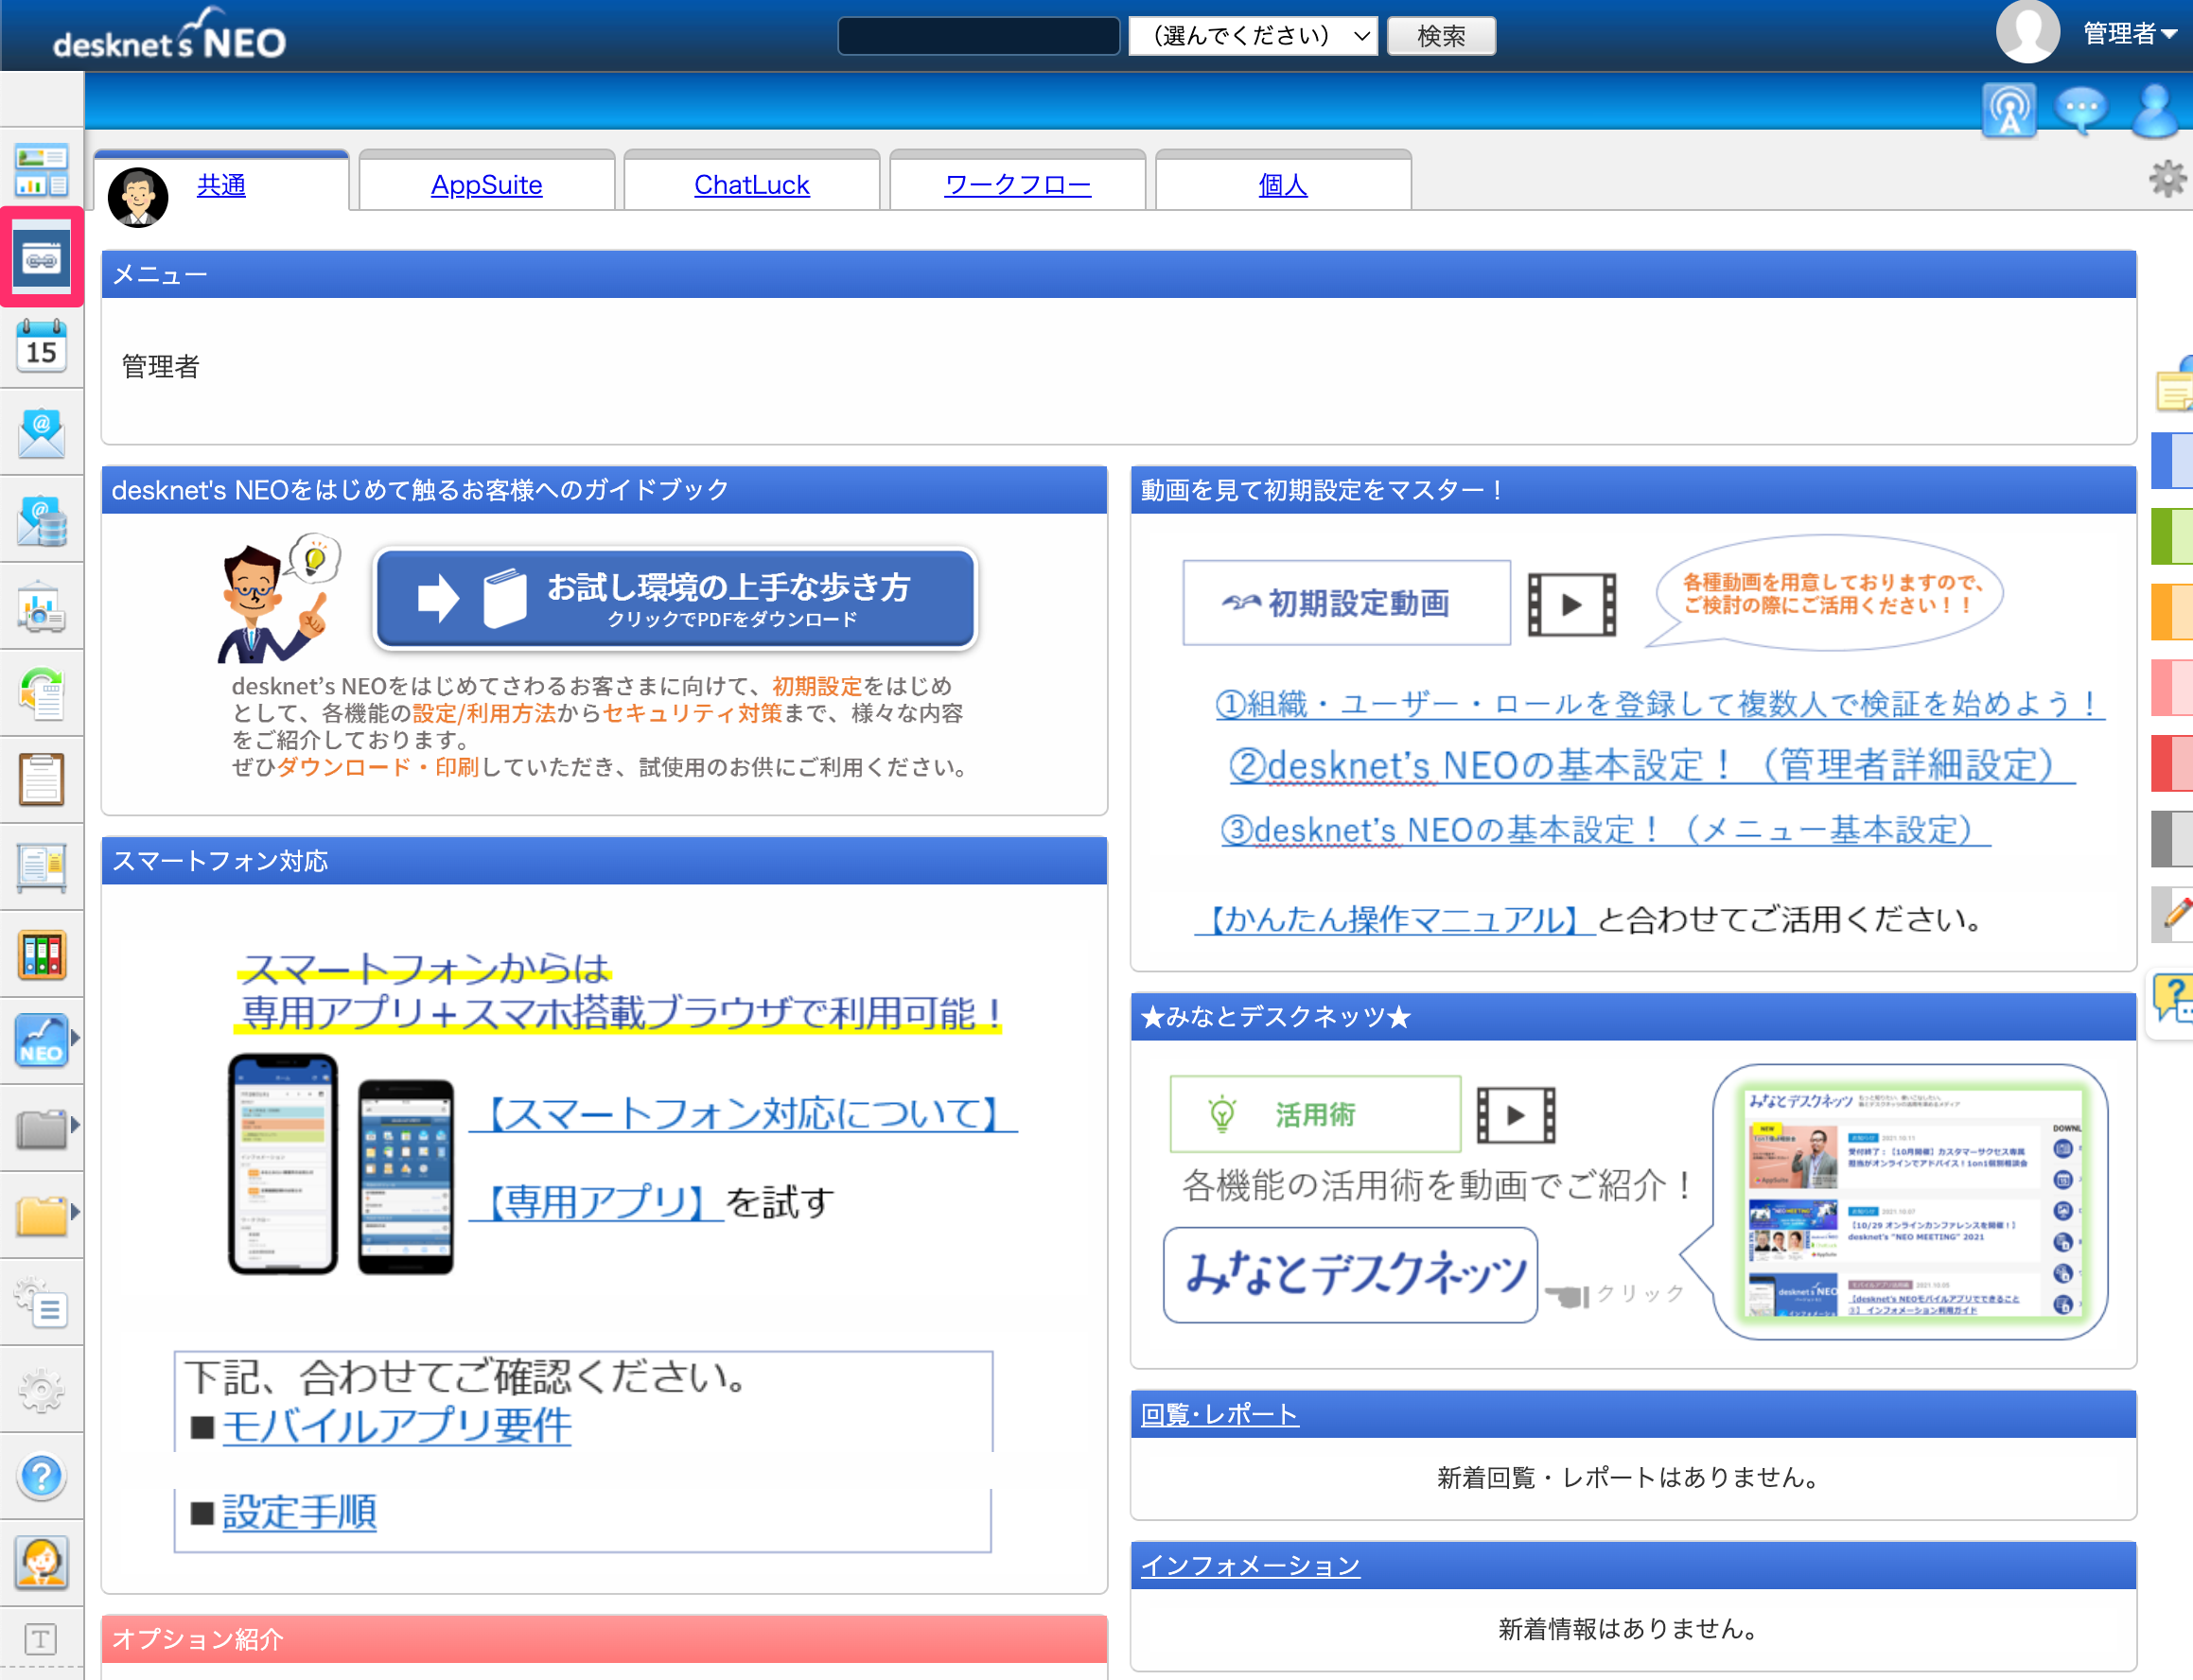Expand the yellow folder sidebar submenu arrow

(76, 1212)
